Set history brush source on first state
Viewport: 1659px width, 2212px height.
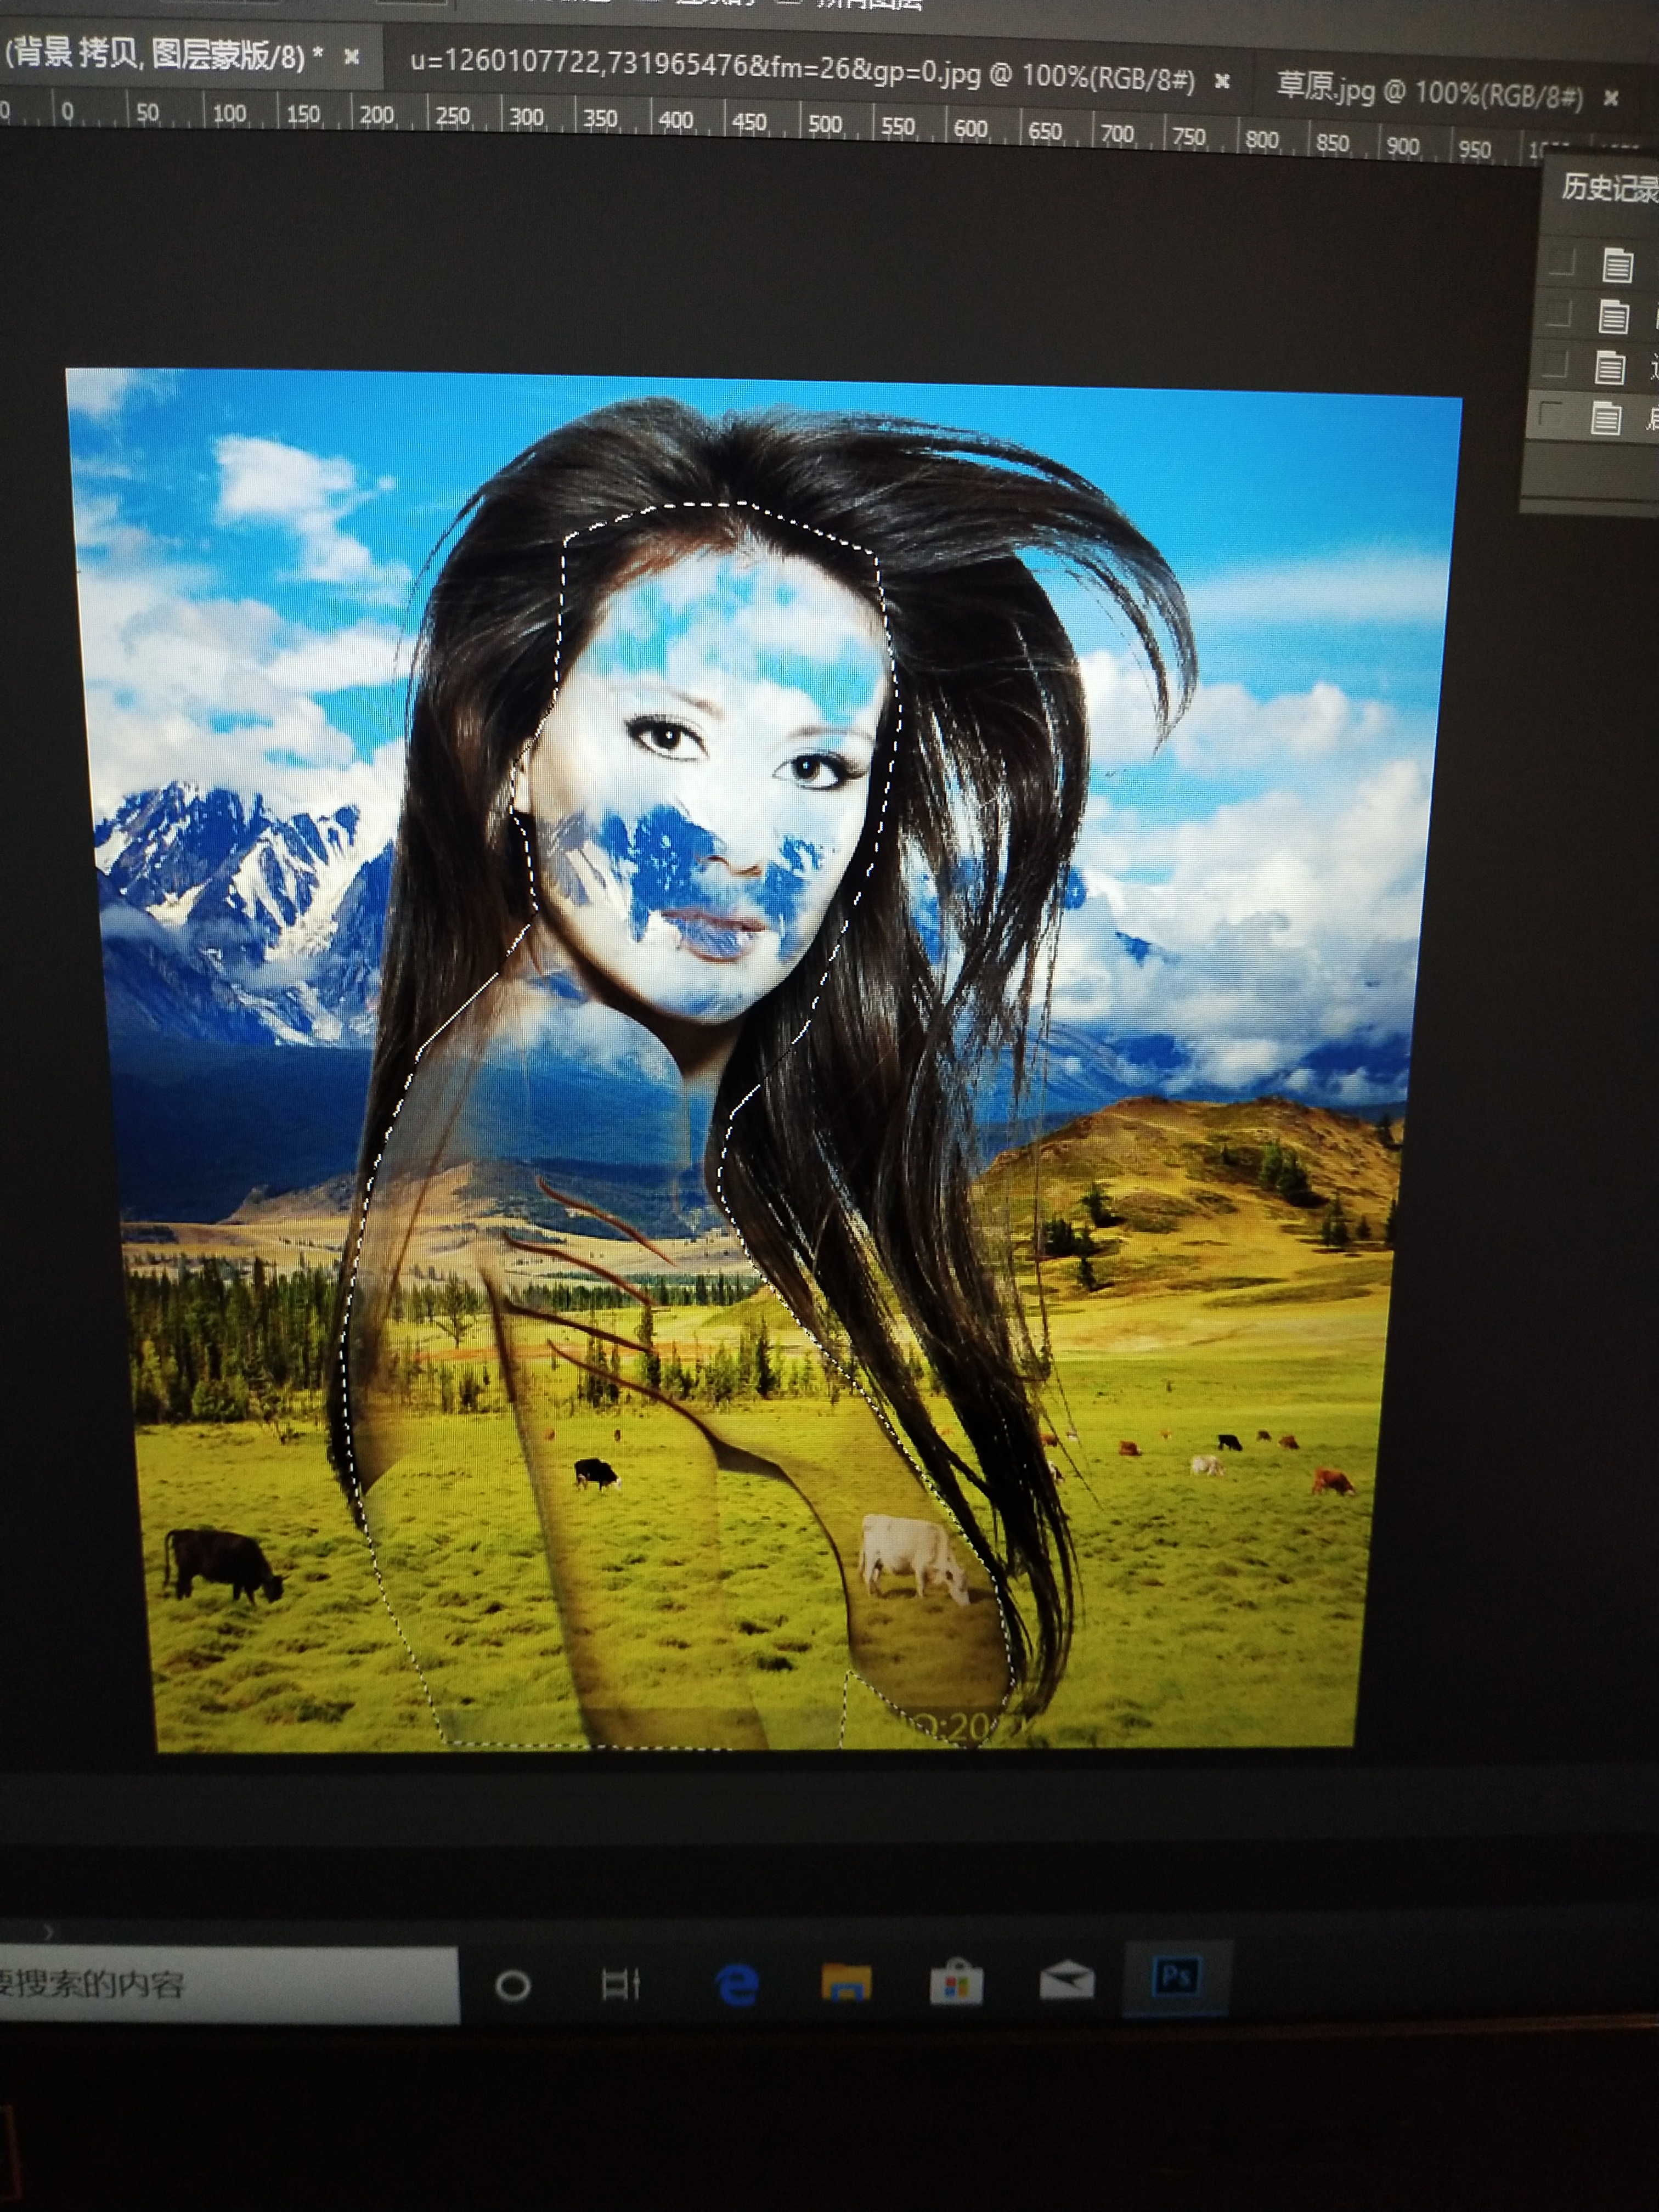point(1561,262)
